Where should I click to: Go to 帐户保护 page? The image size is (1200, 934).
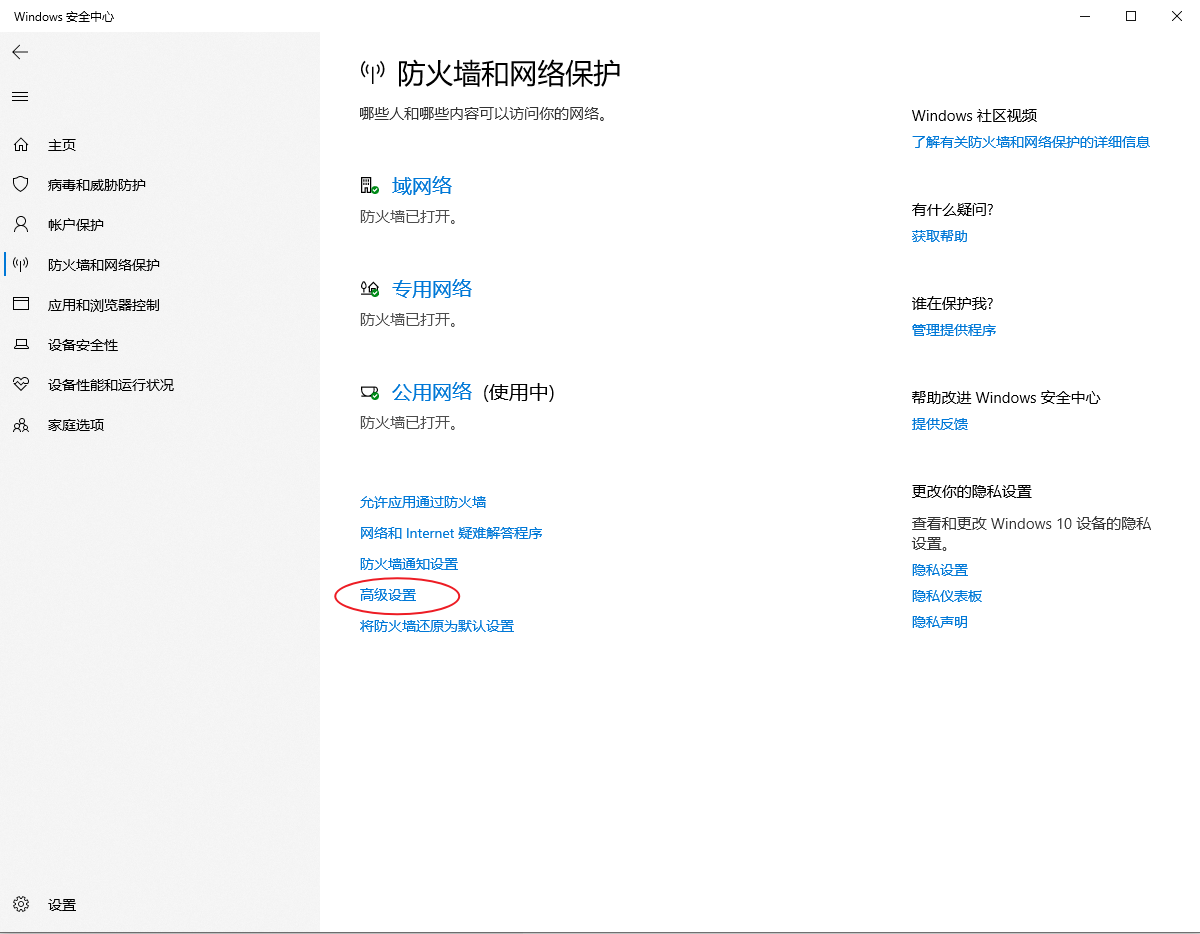pos(76,225)
